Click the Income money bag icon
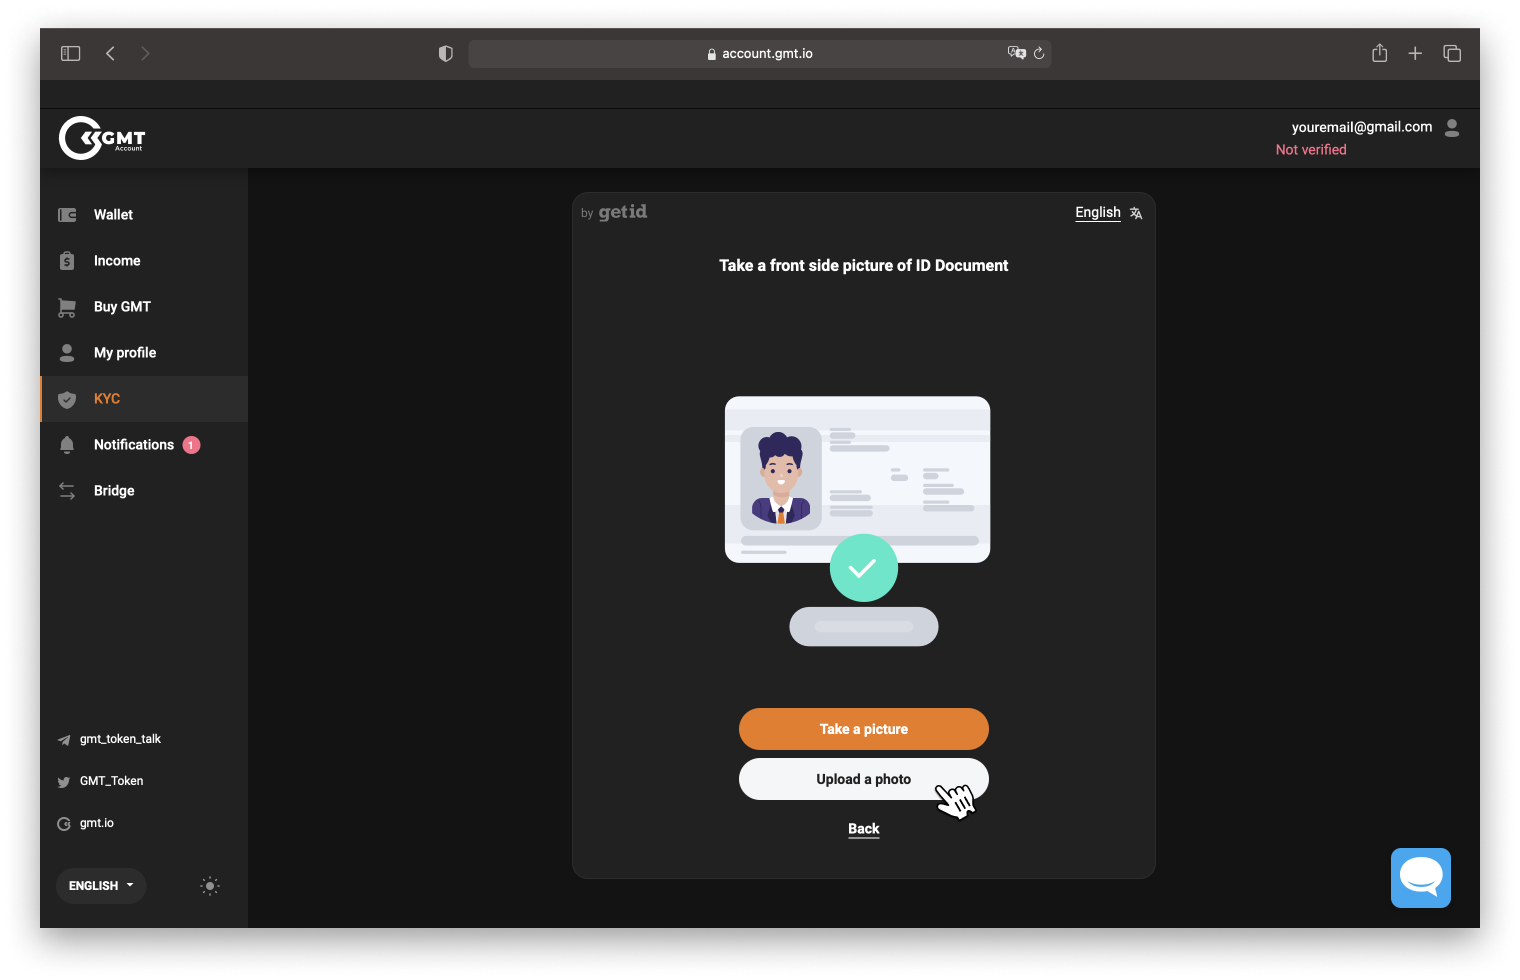The height and width of the screenshot is (980, 1520). tap(67, 261)
